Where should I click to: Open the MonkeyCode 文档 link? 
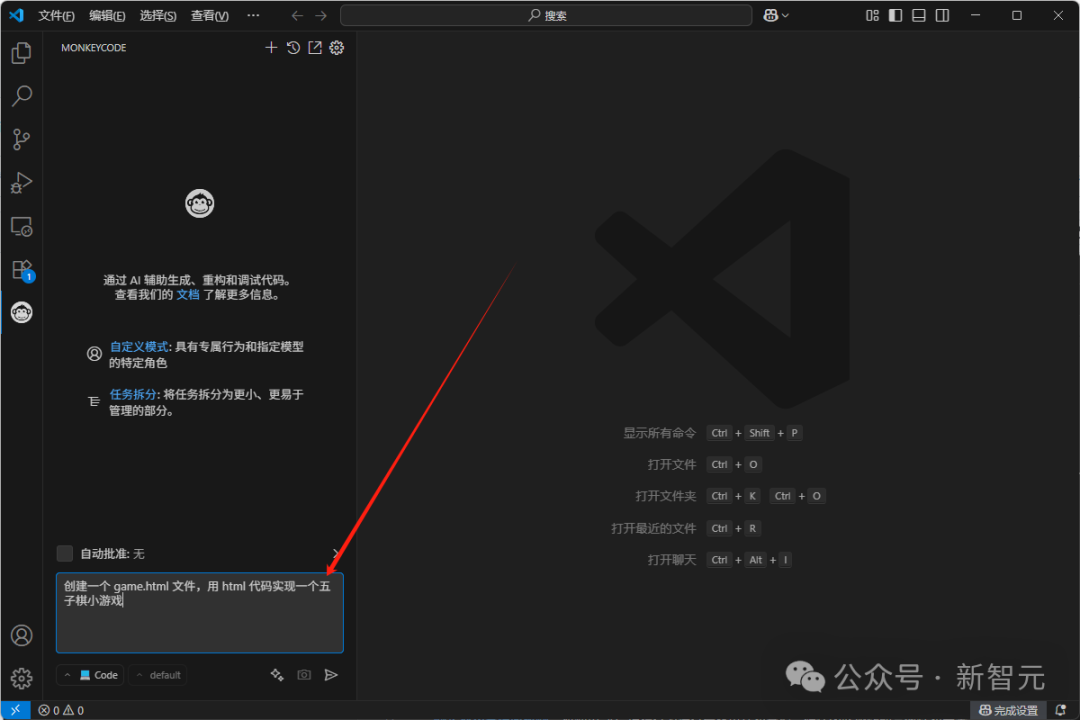[187, 293]
